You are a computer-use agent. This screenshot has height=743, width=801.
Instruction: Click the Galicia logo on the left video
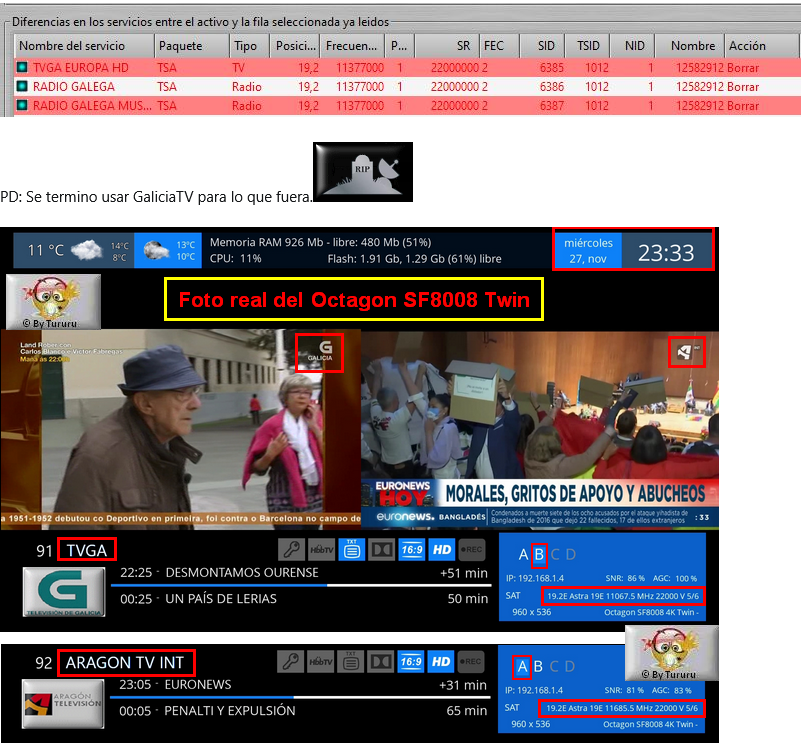click(x=320, y=352)
